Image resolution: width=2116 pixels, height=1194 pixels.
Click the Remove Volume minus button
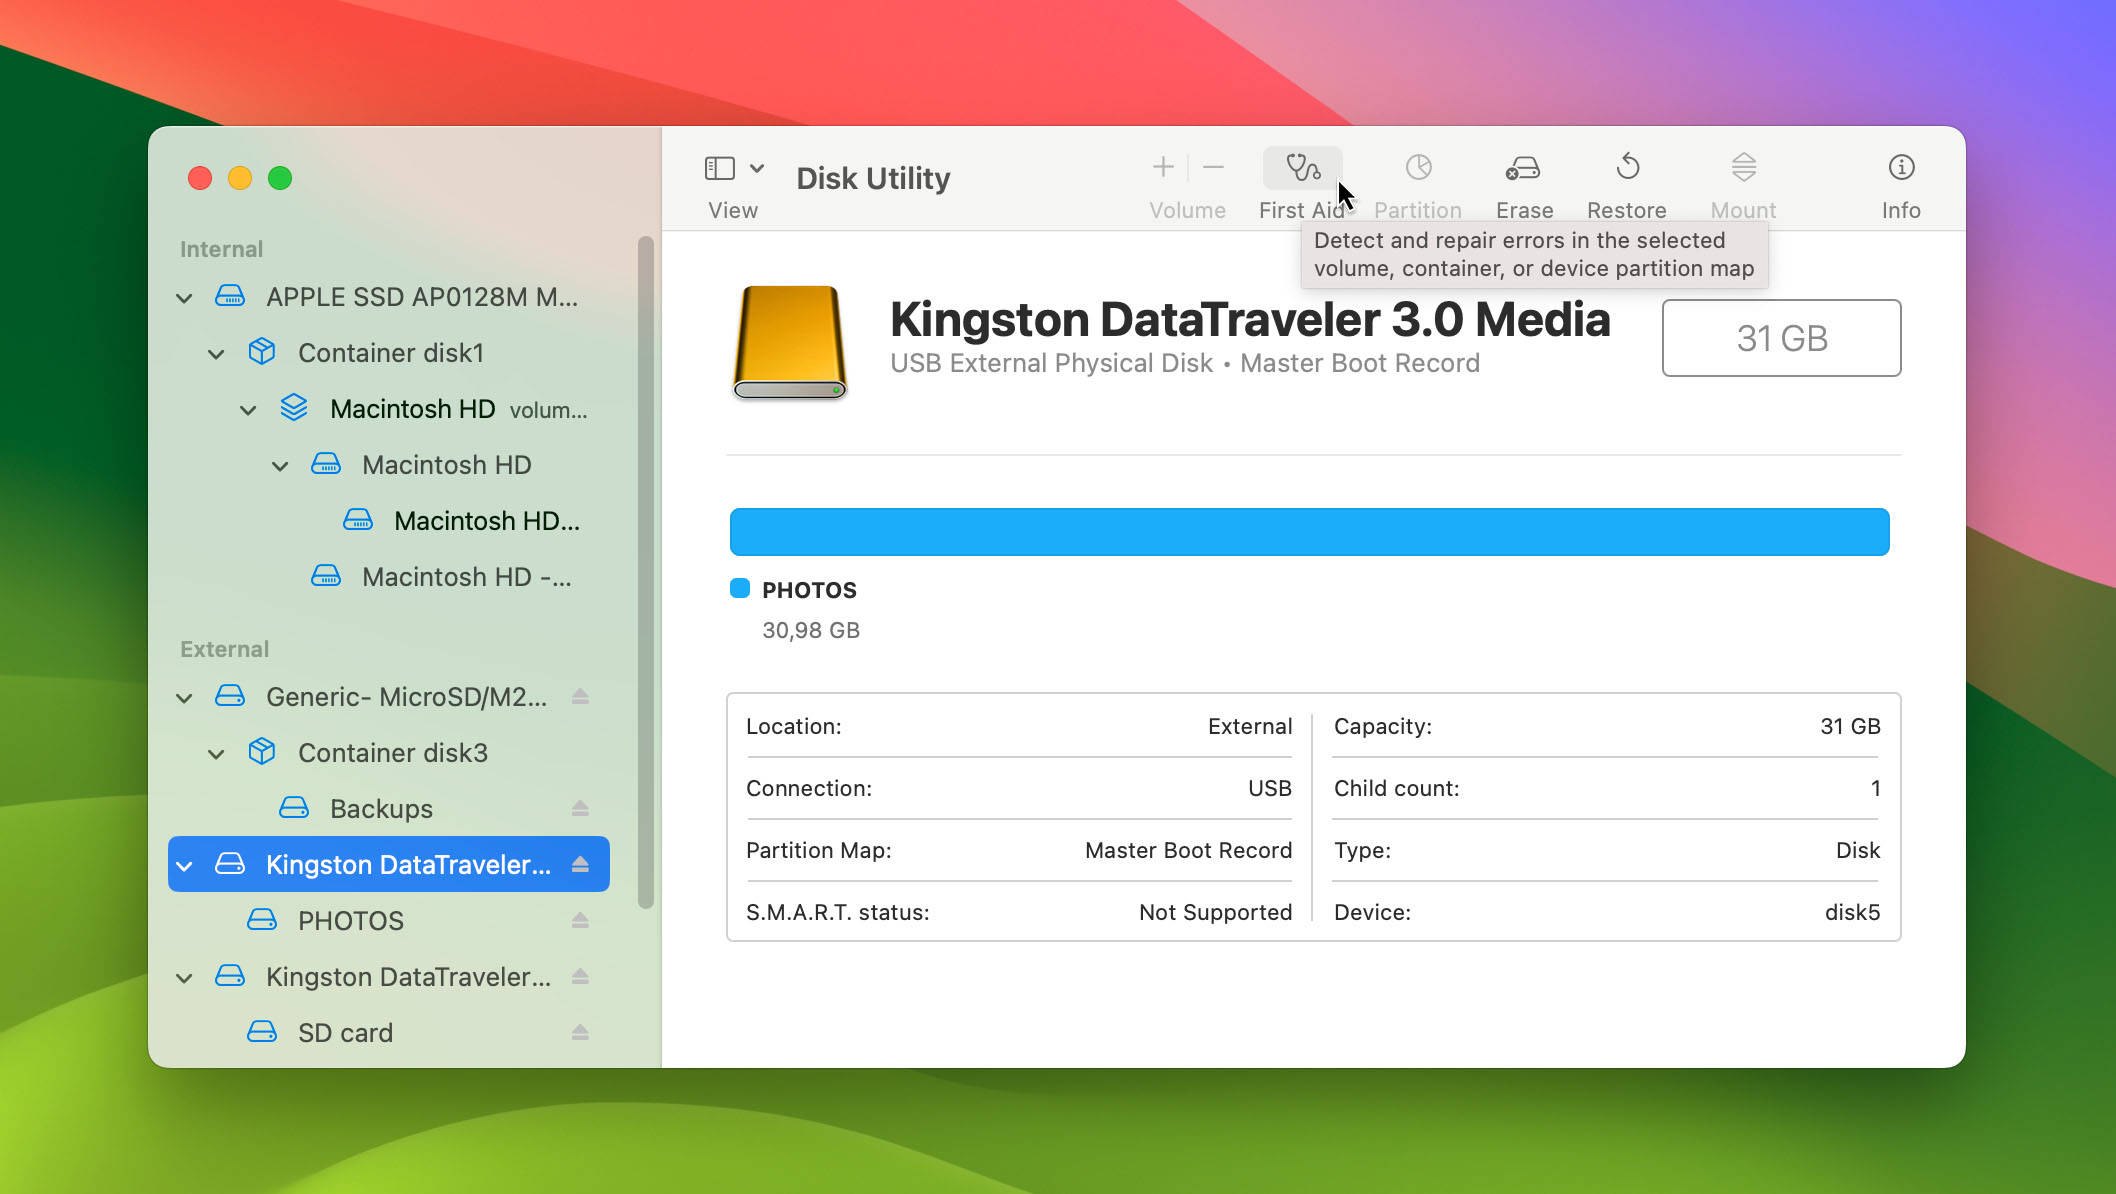1214,167
